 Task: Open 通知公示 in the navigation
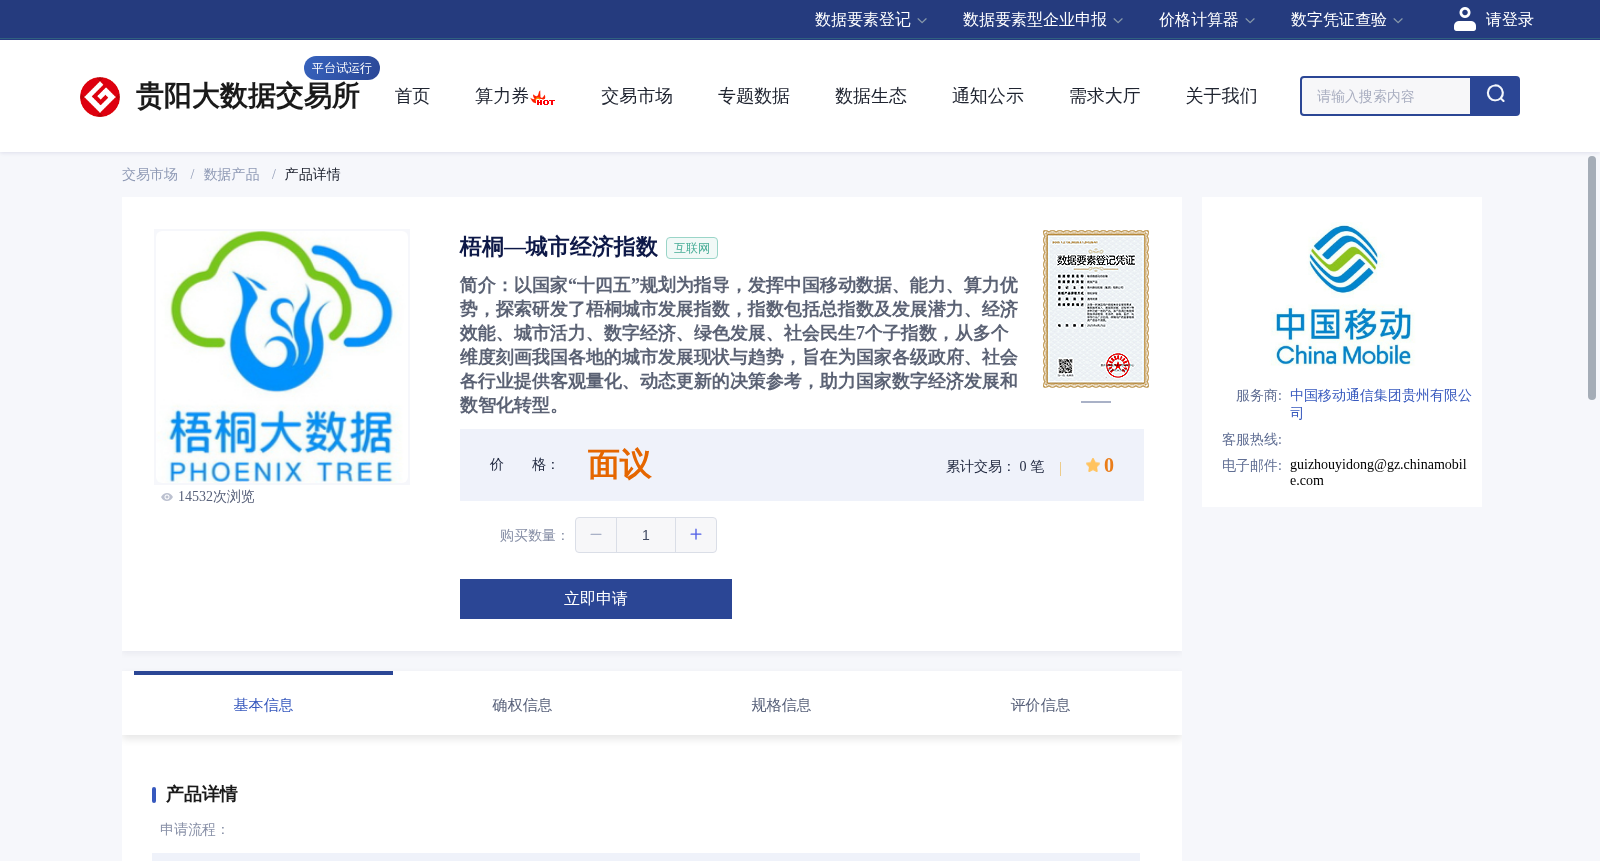pyautogui.click(x=988, y=96)
